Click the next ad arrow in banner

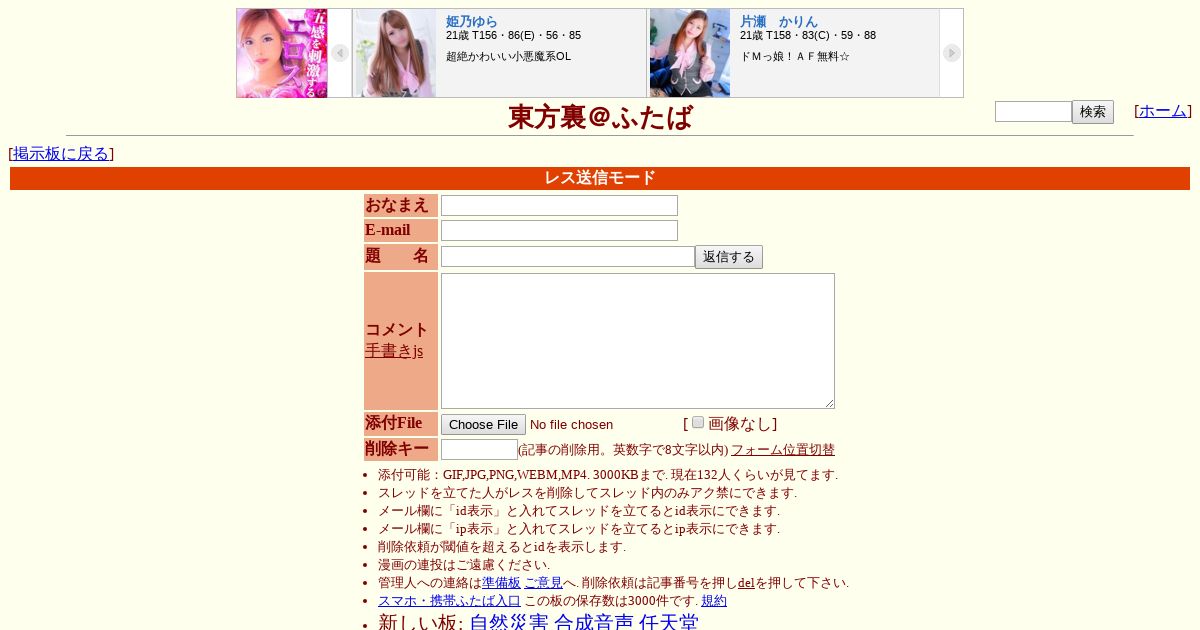952,53
